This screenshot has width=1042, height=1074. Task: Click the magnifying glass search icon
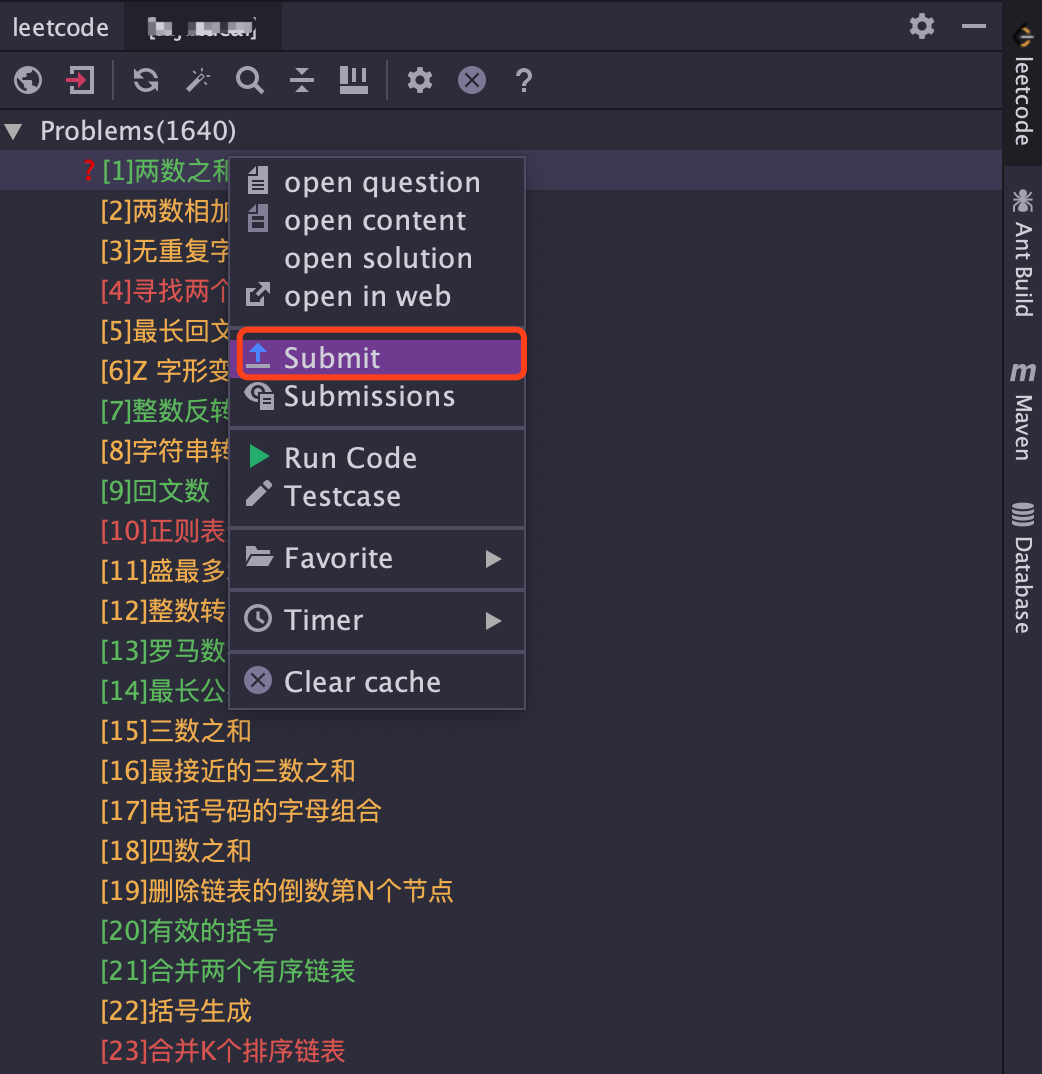click(x=250, y=80)
